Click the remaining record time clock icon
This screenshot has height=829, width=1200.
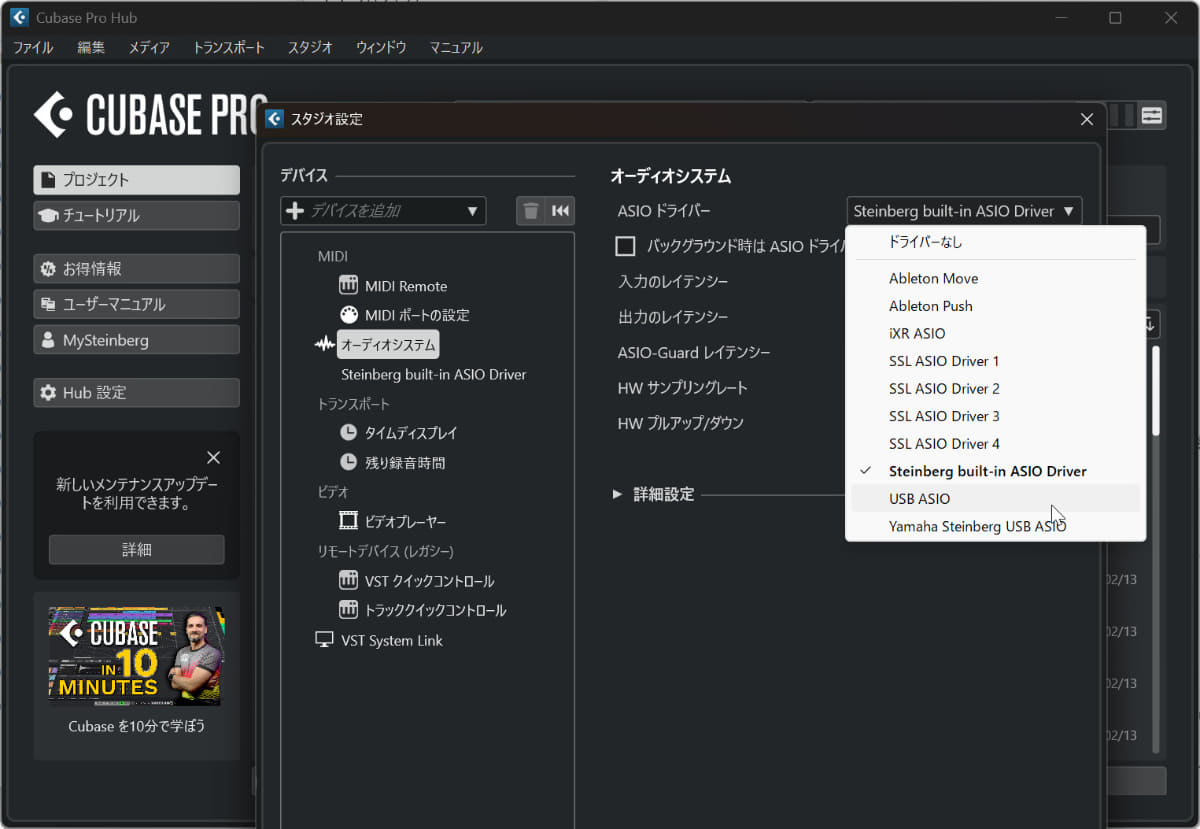348,462
